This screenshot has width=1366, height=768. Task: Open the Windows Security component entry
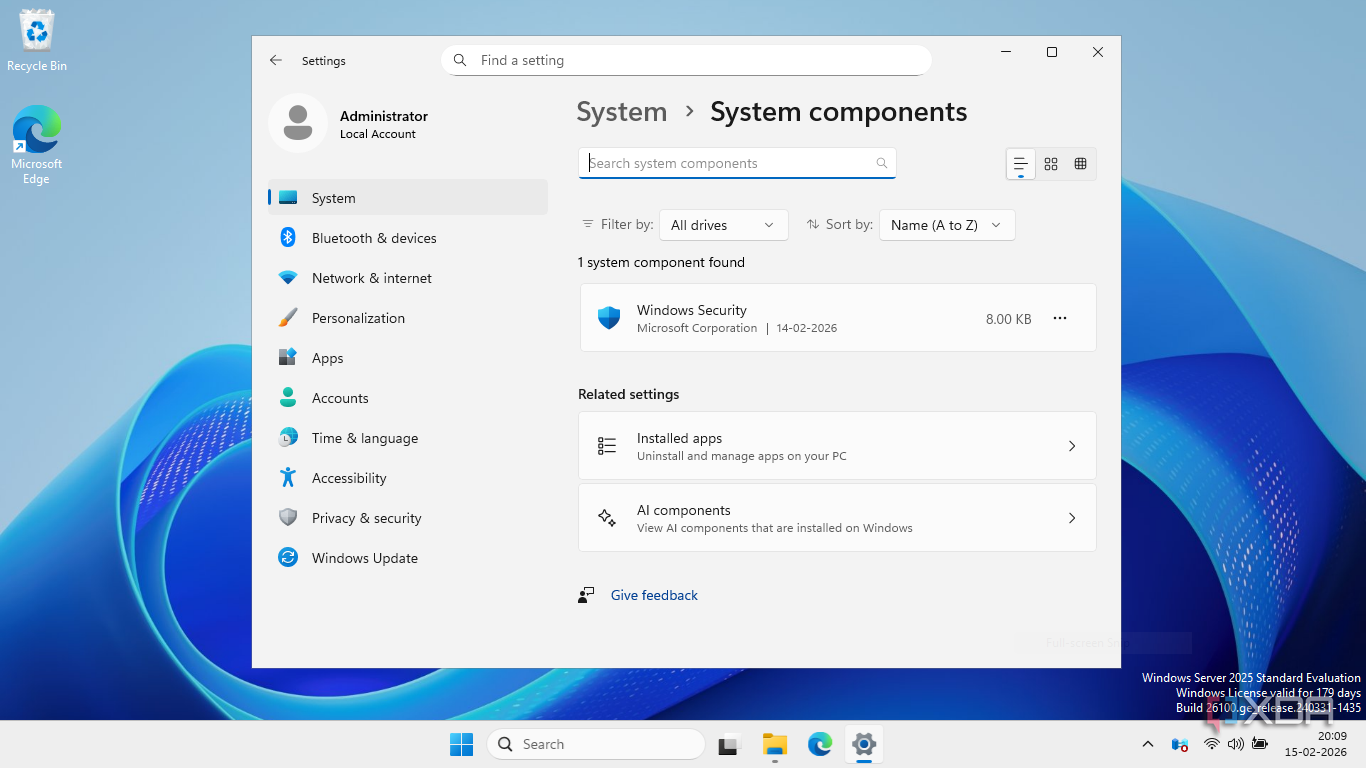pos(838,318)
